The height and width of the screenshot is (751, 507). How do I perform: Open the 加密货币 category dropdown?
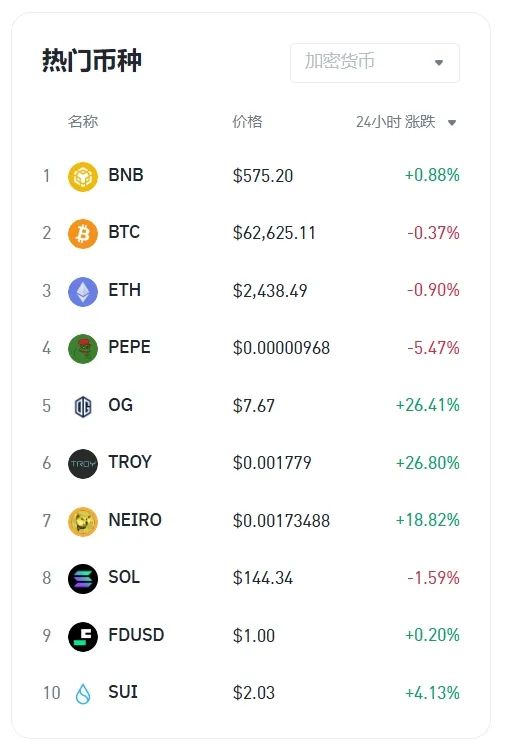pyautogui.click(x=375, y=63)
